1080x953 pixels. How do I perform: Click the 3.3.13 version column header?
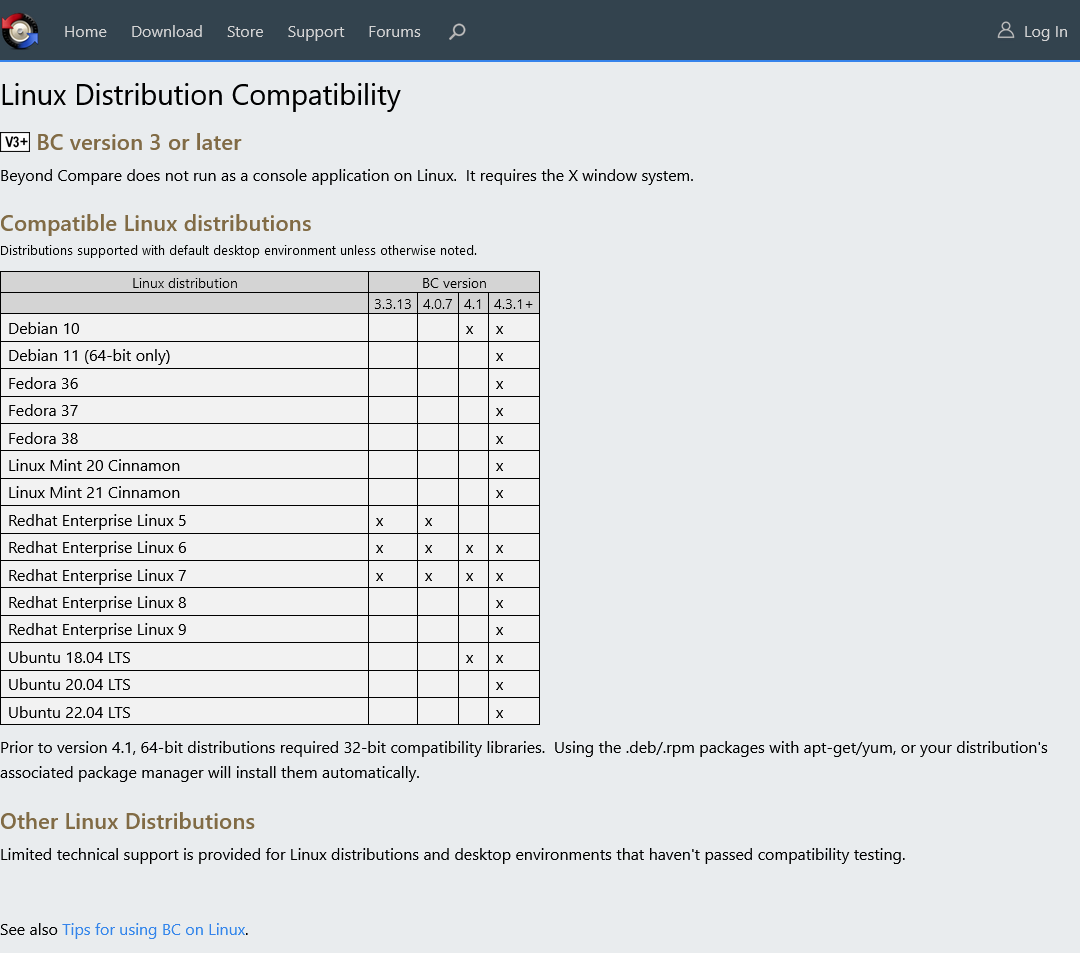393,304
